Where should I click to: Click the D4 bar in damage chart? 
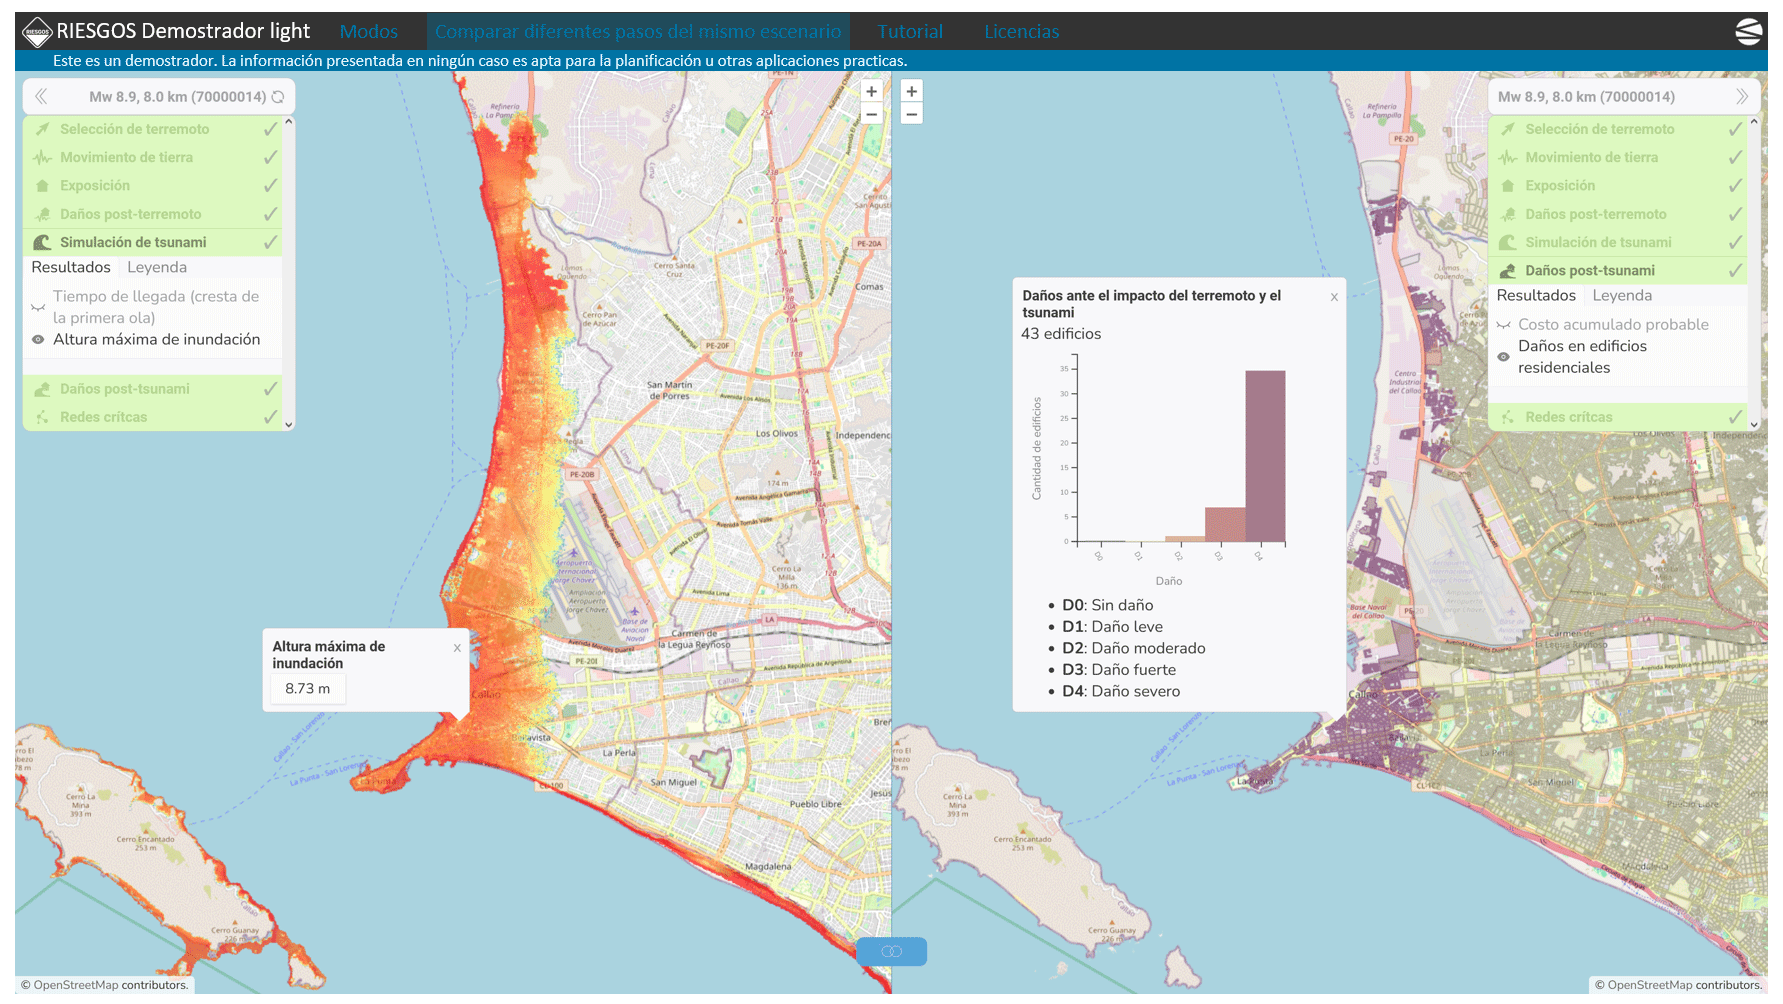click(x=1265, y=456)
